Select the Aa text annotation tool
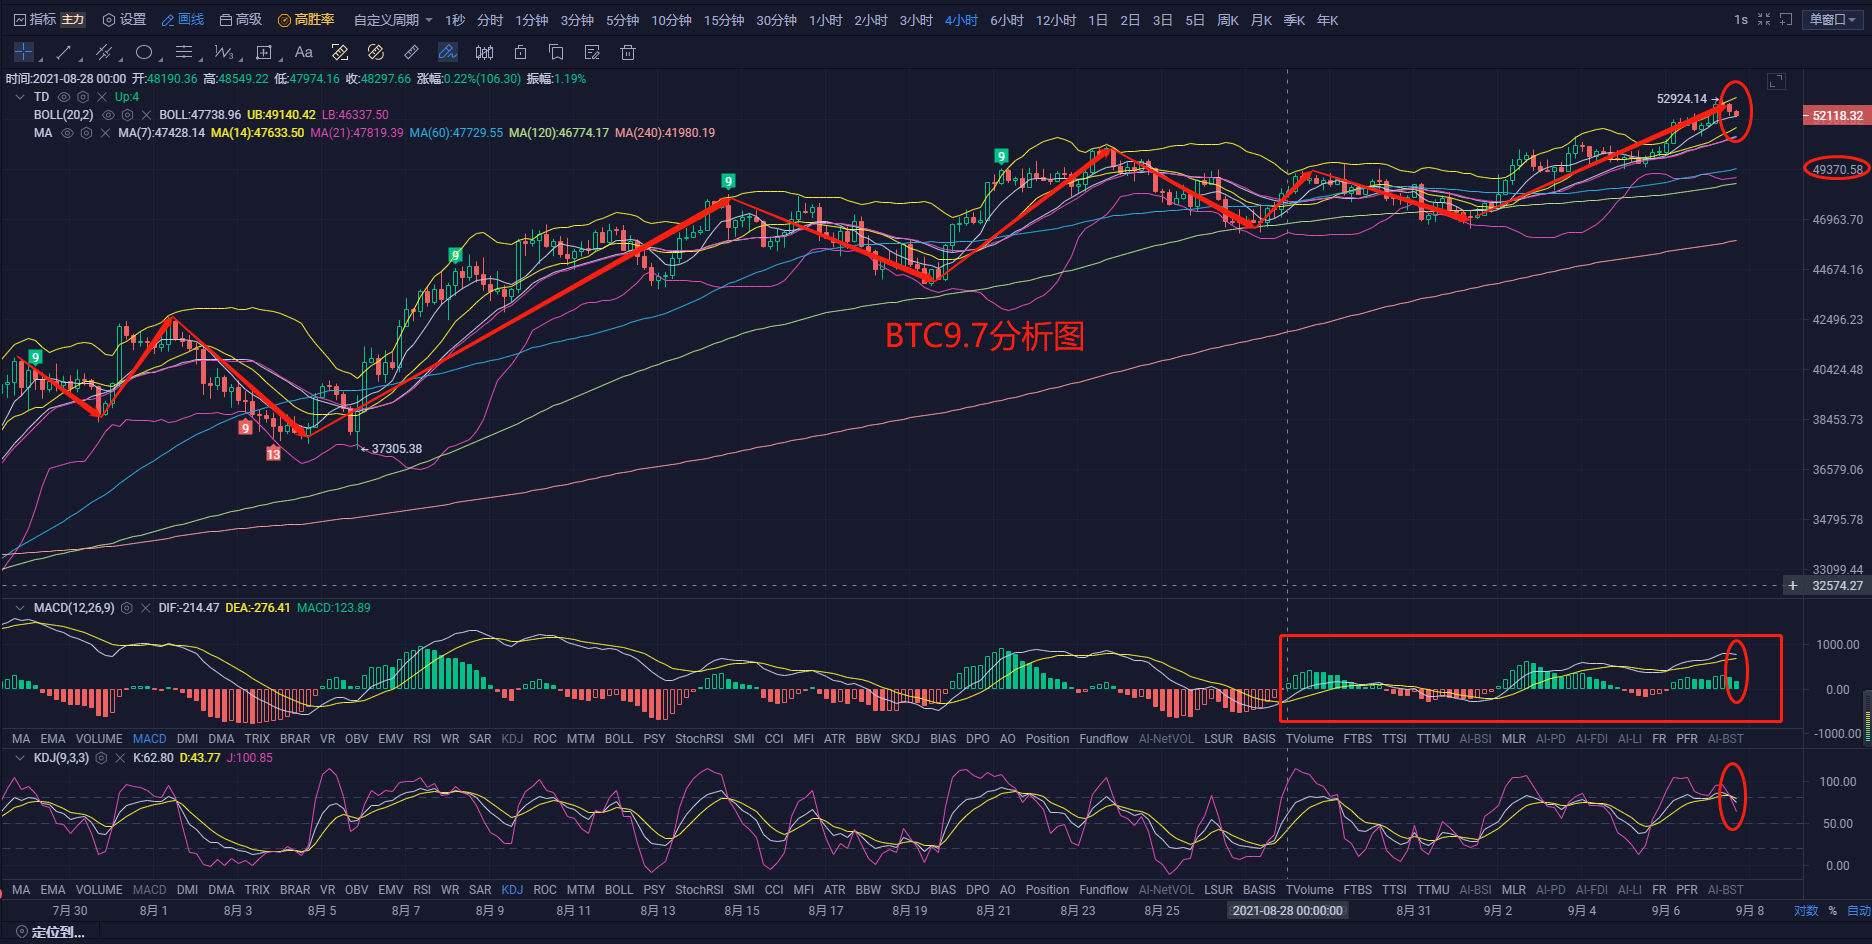1872x944 pixels. pos(304,52)
